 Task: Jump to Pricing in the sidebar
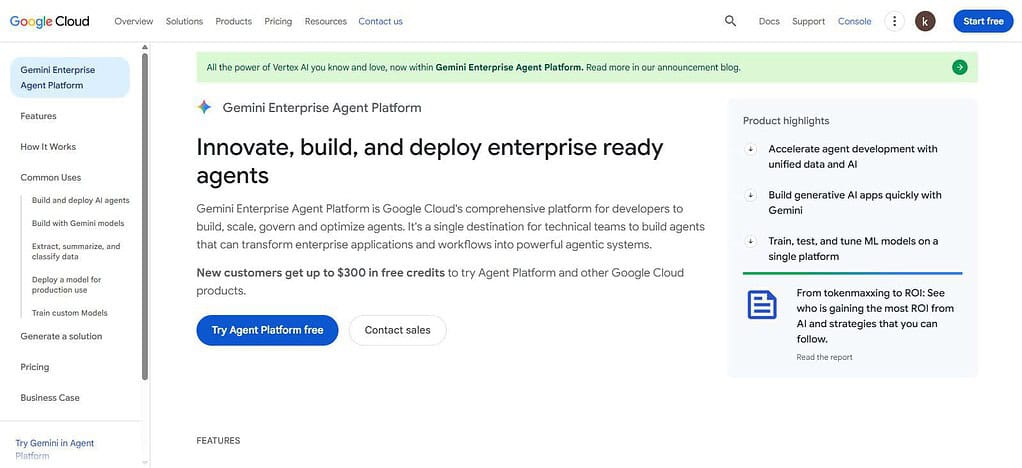click(x=35, y=367)
